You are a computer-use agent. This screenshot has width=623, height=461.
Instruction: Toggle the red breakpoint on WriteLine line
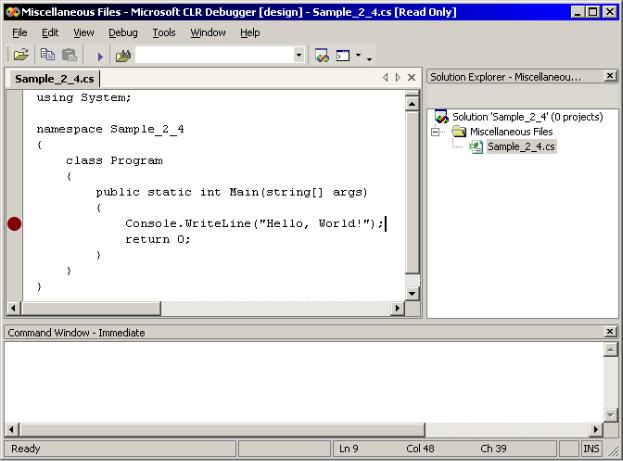point(14,224)
